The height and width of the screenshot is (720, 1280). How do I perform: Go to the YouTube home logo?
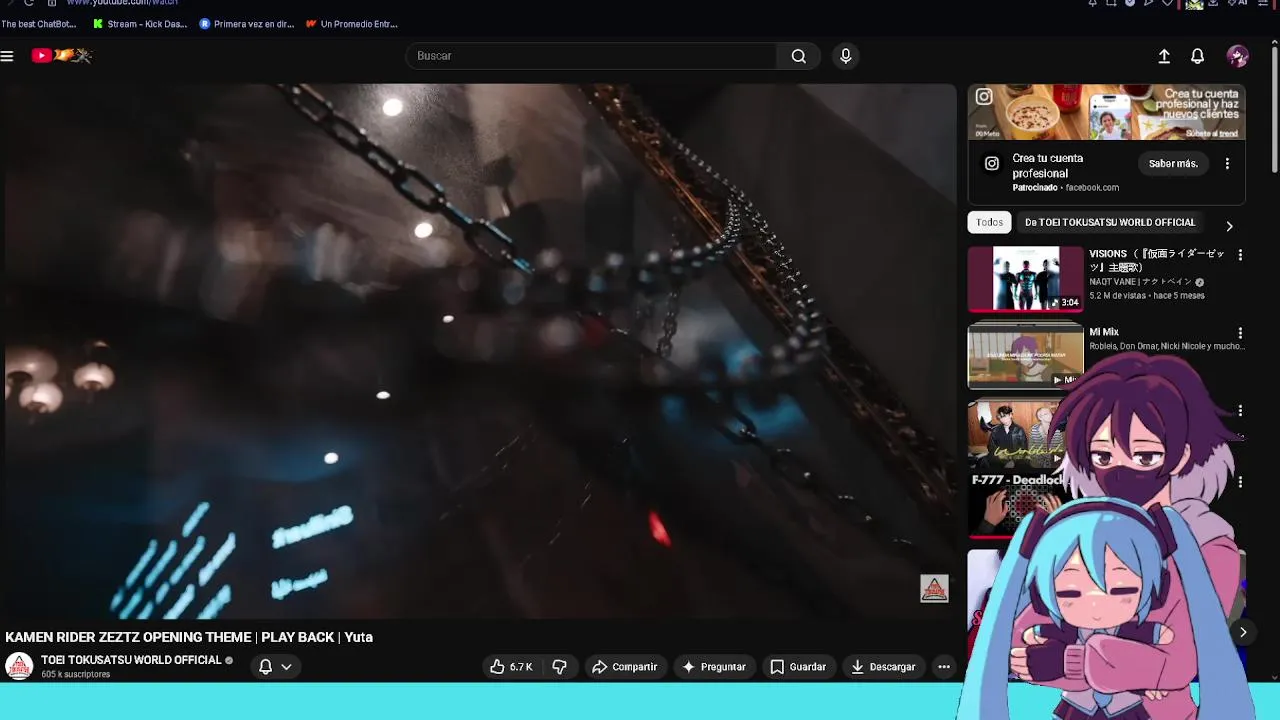61,56
